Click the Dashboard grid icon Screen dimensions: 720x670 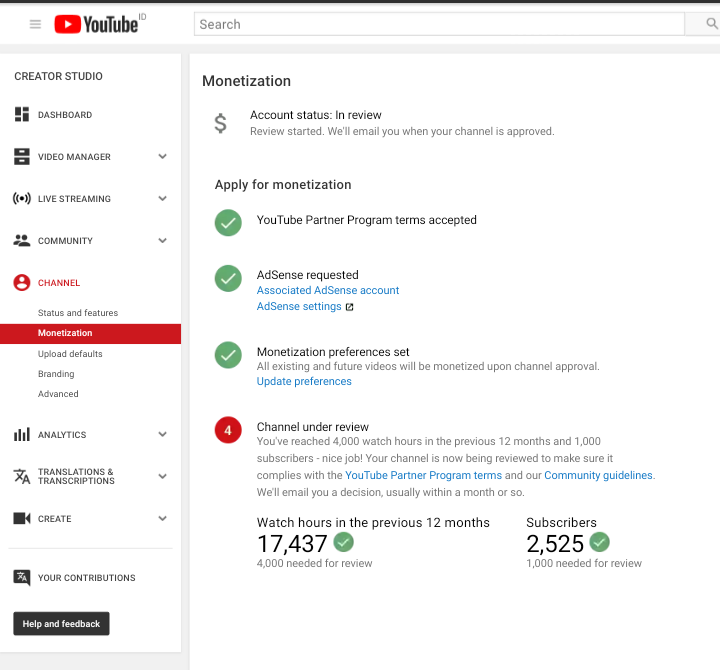(x=22, y=114)
